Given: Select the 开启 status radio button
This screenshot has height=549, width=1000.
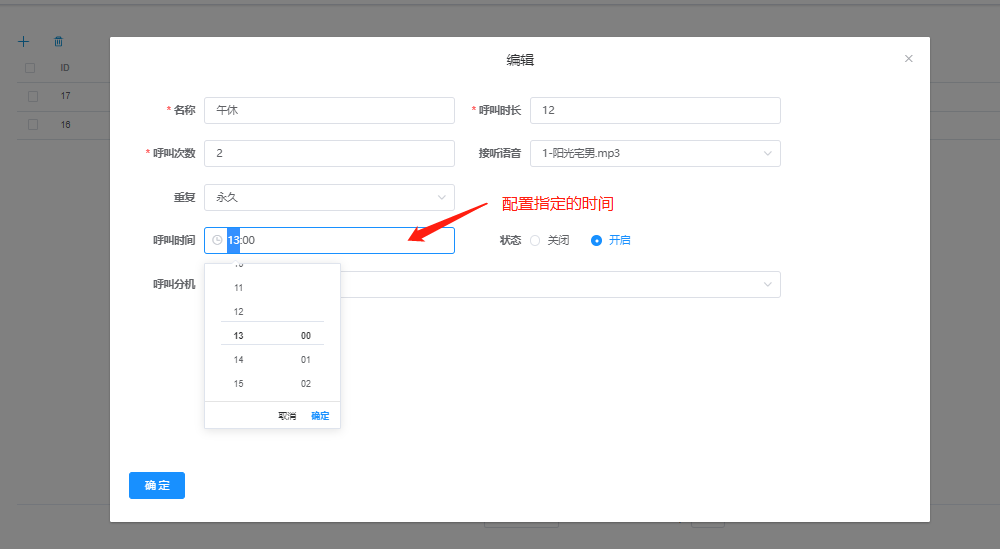Looking at the screenshot, I should point(597,240).
